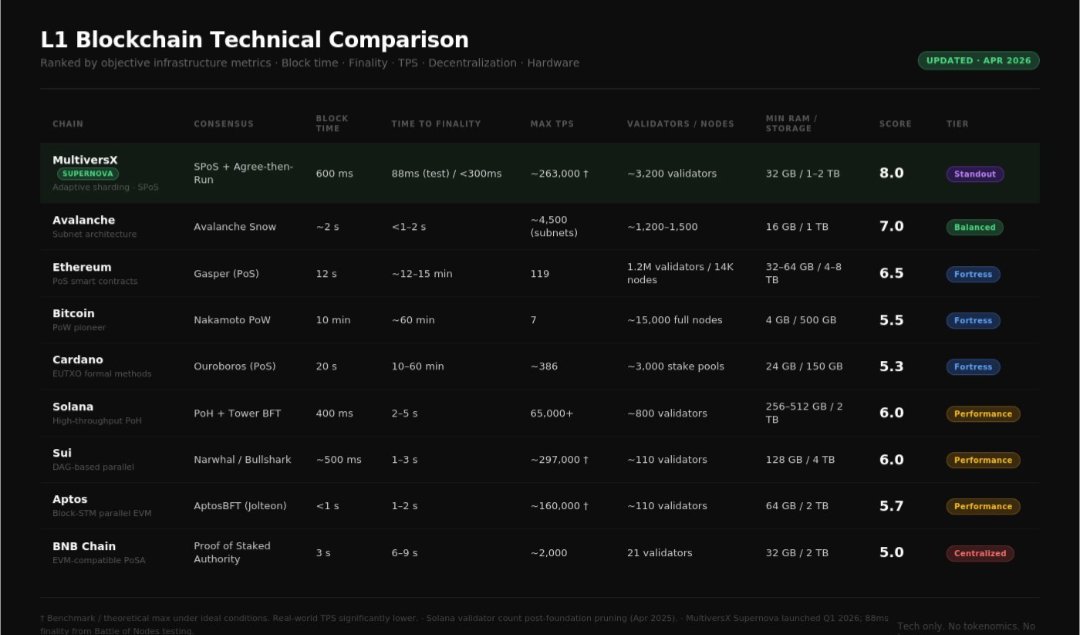The image size is (1080, 635).
Task: Click the Balanced tier badge for Avalanche
Action: (x=975, y=227)
